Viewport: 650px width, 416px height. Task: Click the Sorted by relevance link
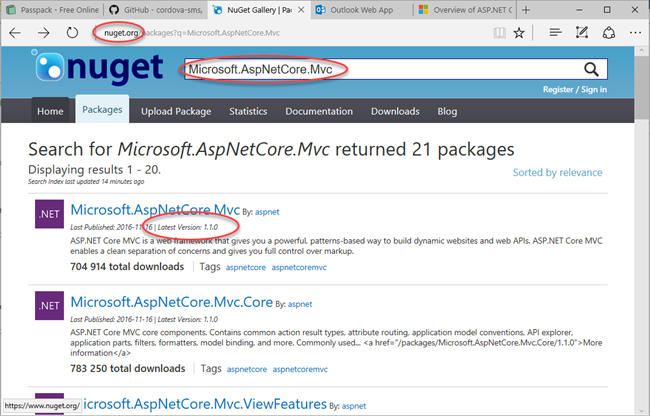pos(558,172)
